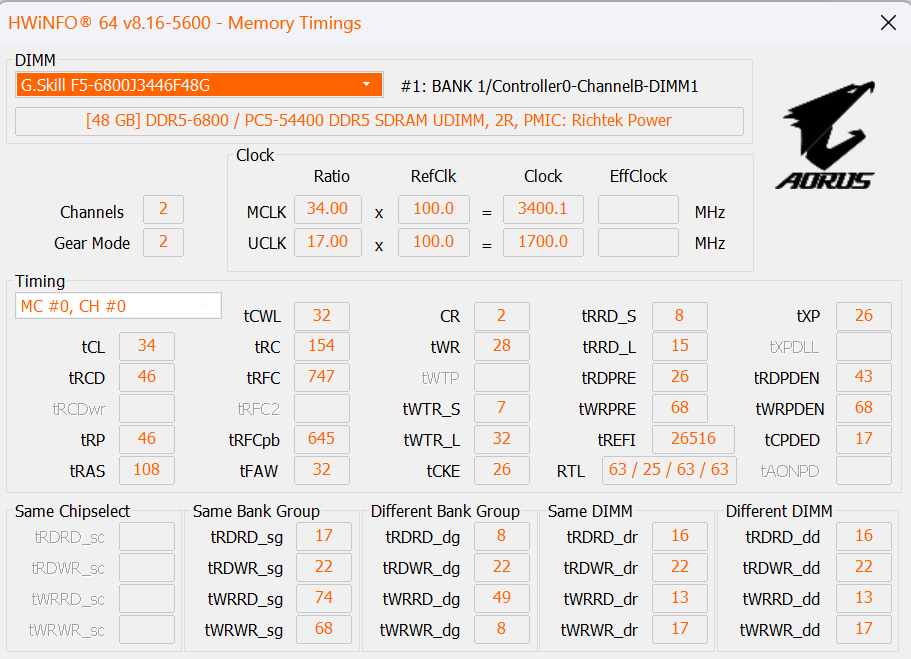Click the tCL value 34
The height and width of the screenshot is (659, 911).
(147, 346)
